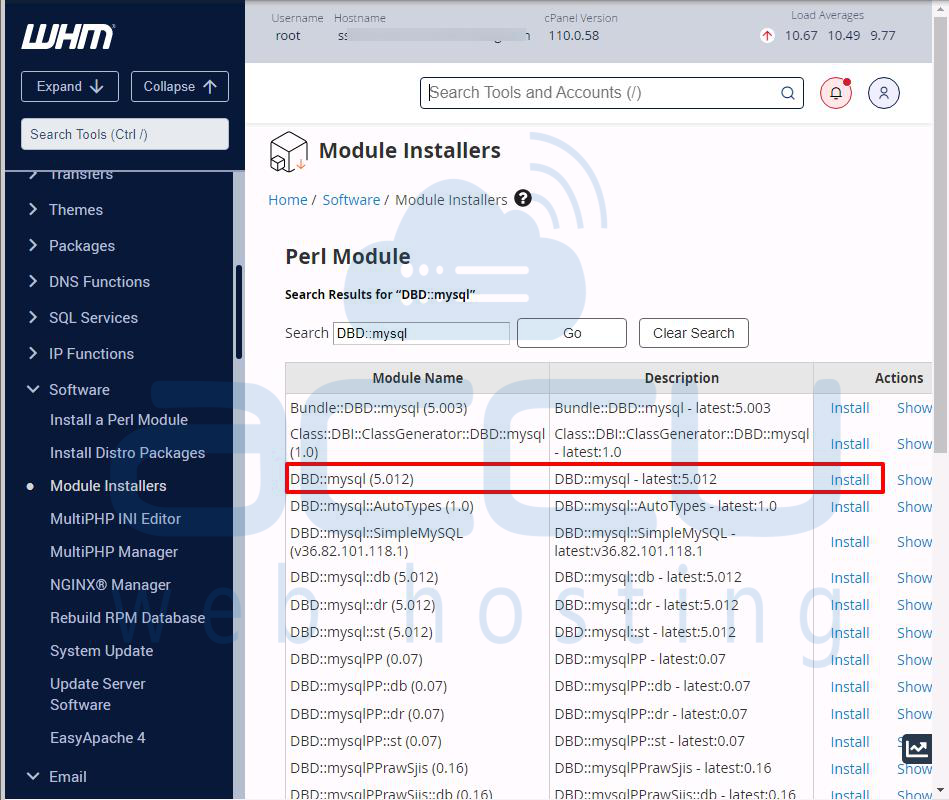Go to Home breadcrumb link
Viewport: 949px width, 800px height.
click(x=287, y=200)
